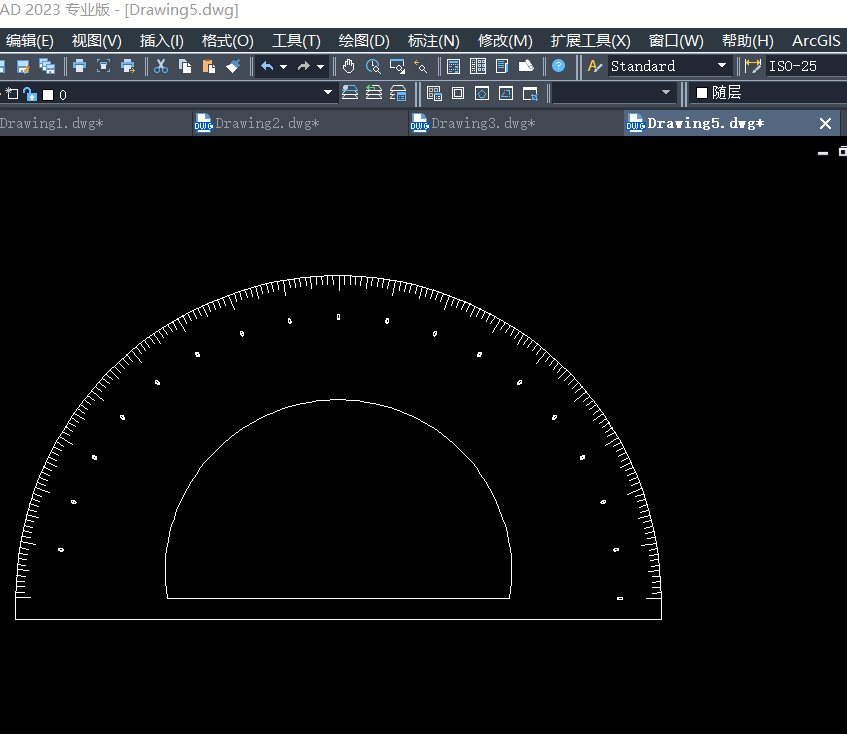Viewport: 847px width, 734px height.
Task: Open Print Preview icon
Action: pyautogui.click(x=103, y=66)
